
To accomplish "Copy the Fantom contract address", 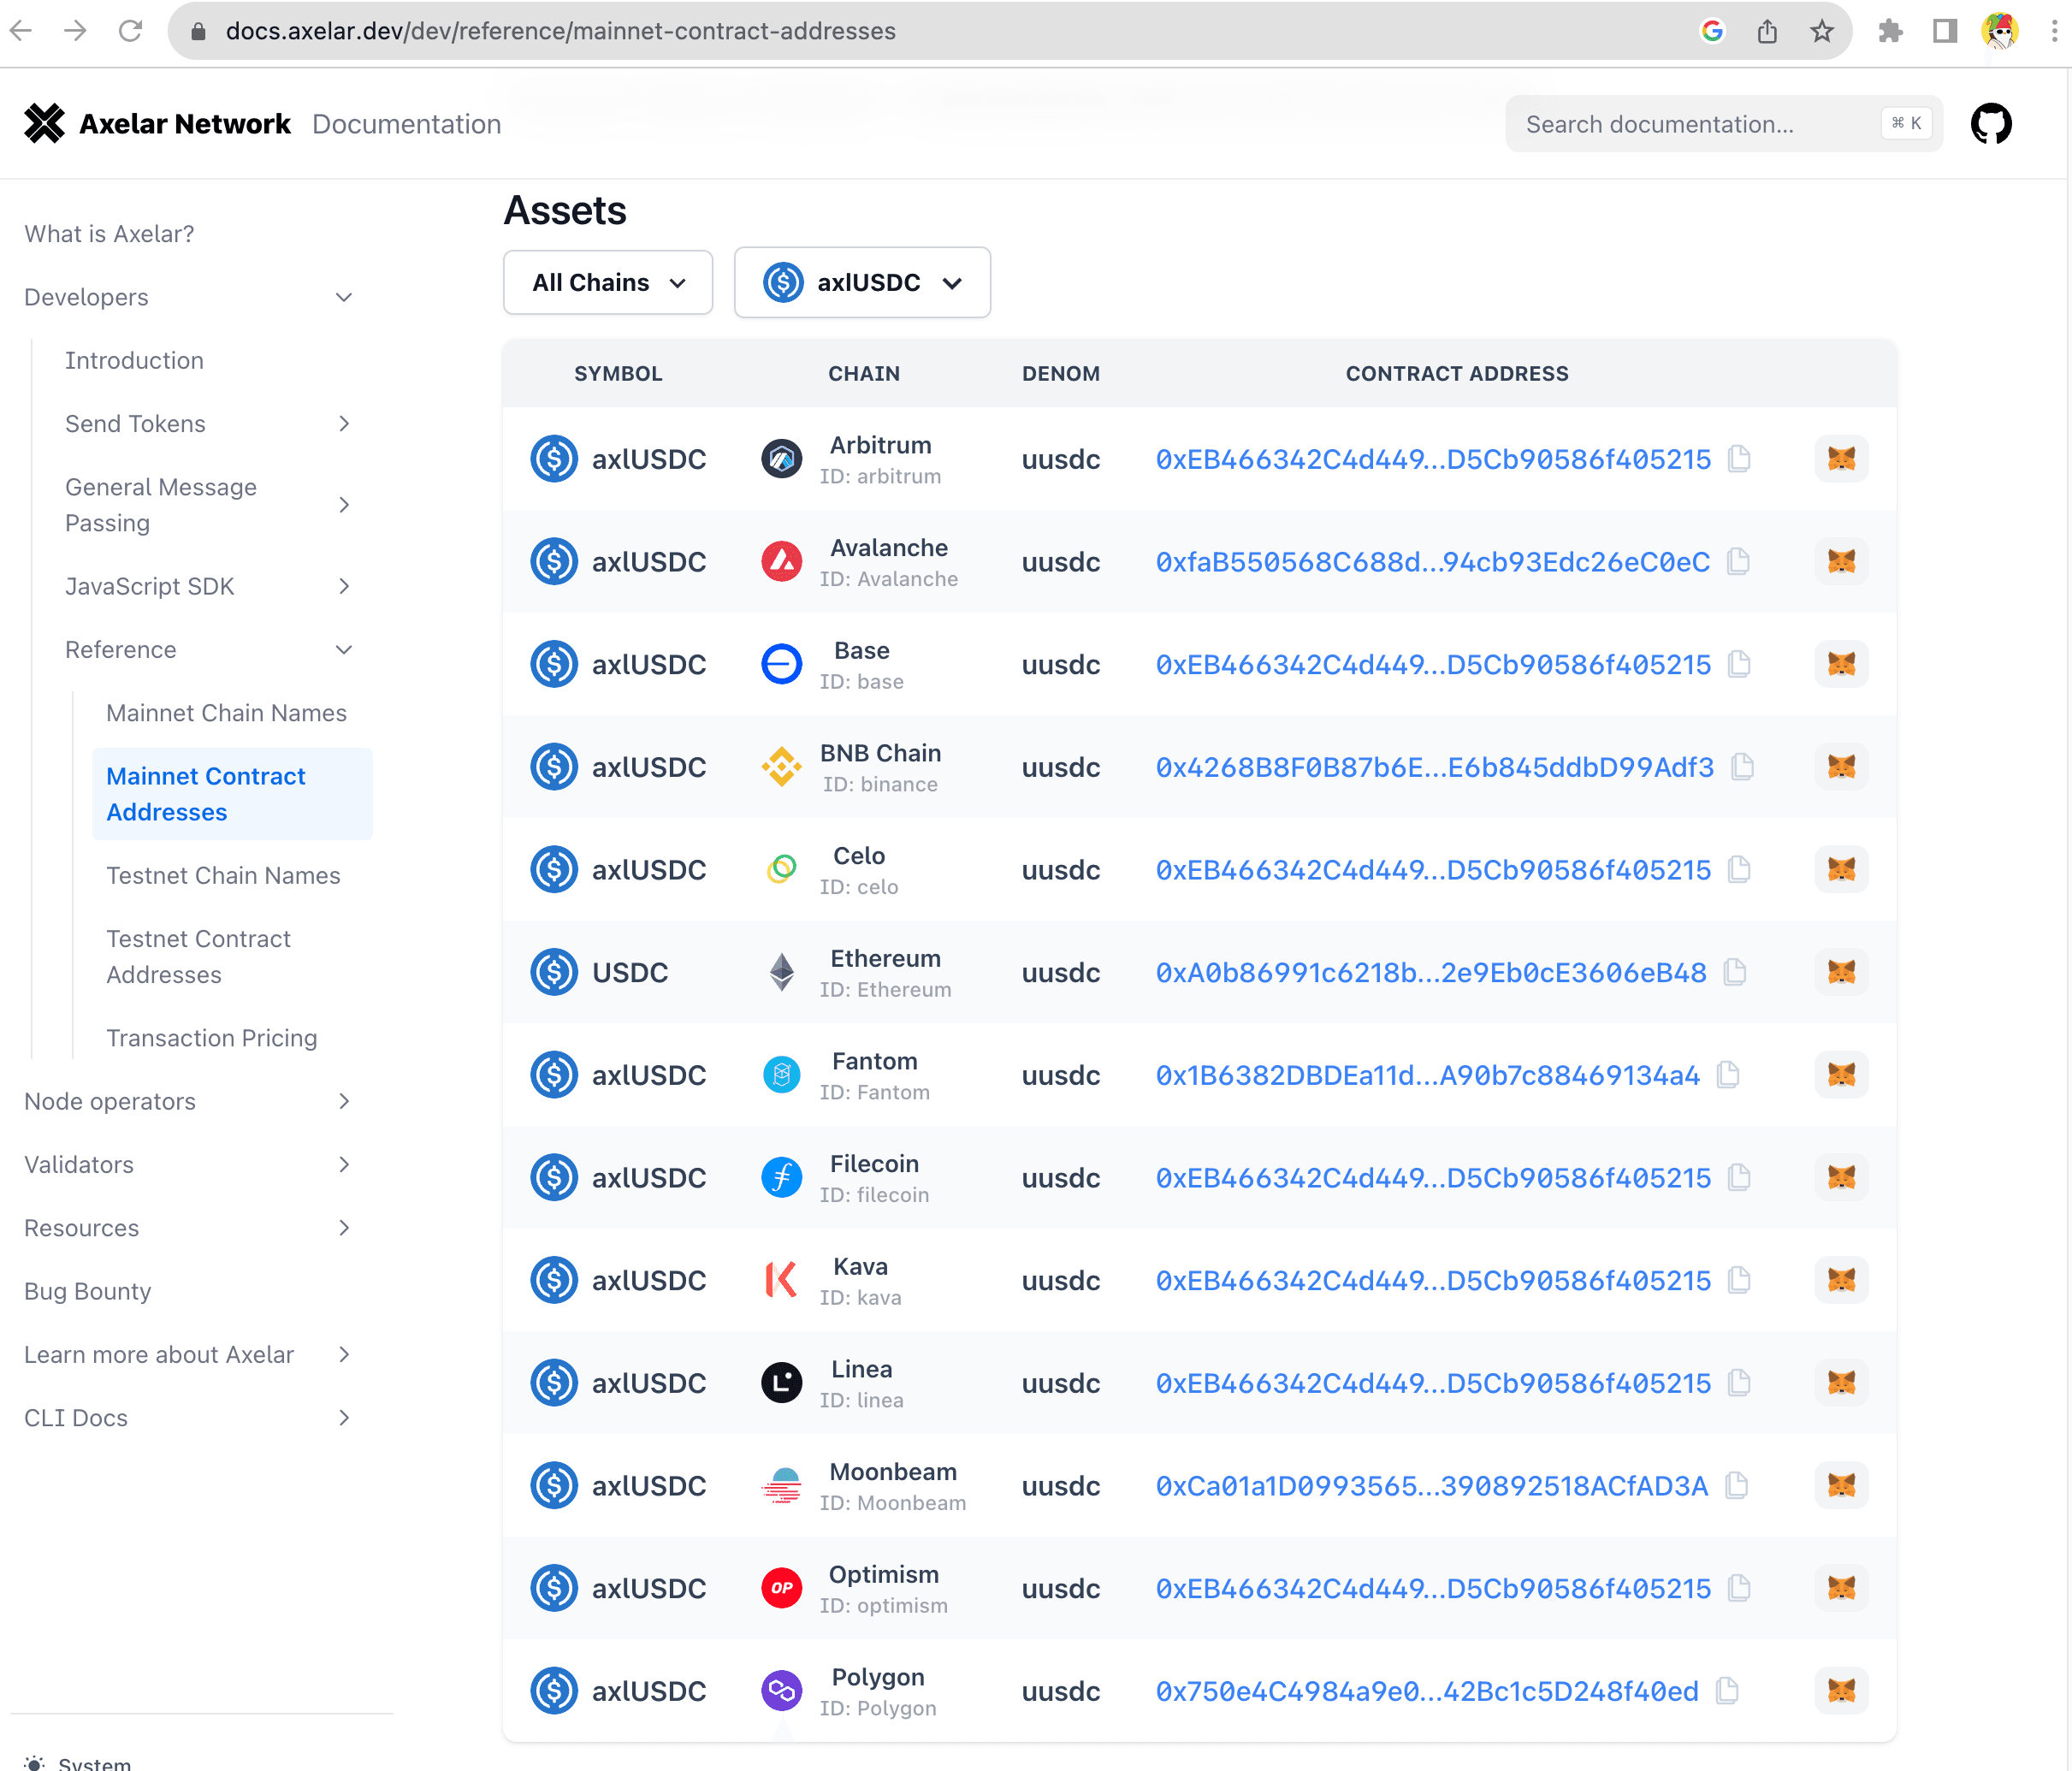I will [1728, 1075].
